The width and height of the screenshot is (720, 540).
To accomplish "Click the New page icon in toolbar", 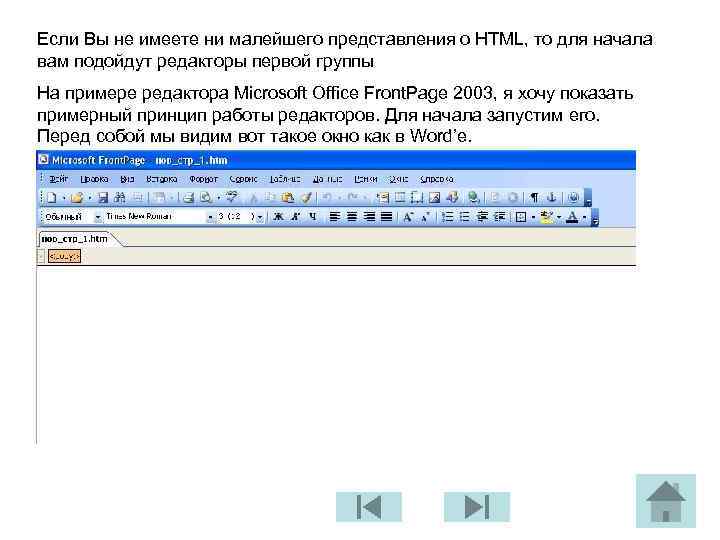I will point(51,198).
